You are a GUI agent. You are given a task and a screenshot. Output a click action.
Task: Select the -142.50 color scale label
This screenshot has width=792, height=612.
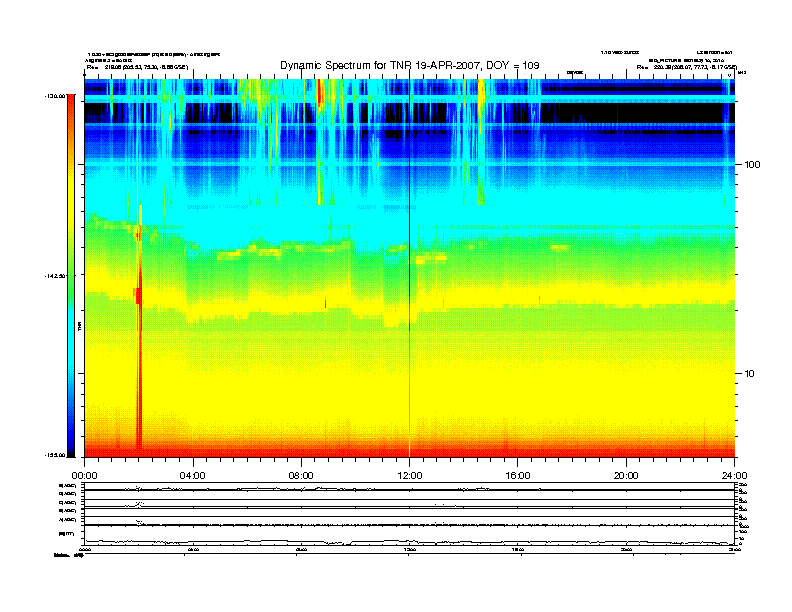coord(56,276)
